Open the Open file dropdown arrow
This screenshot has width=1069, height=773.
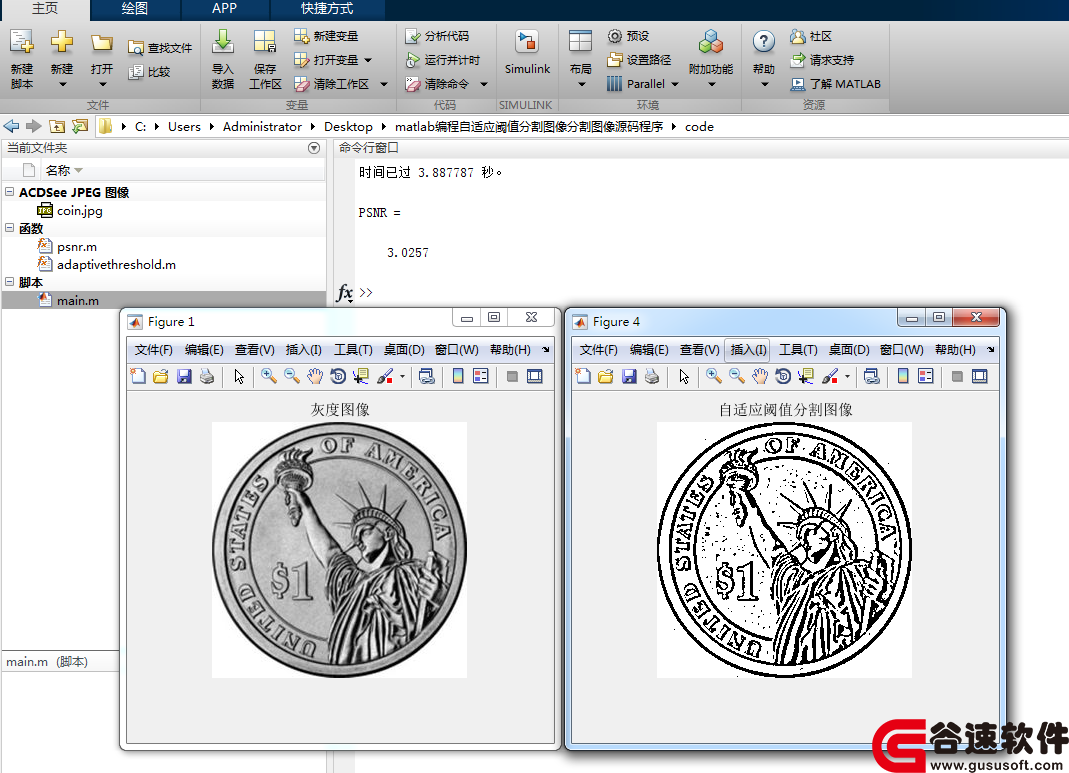[x=102, y=85]
